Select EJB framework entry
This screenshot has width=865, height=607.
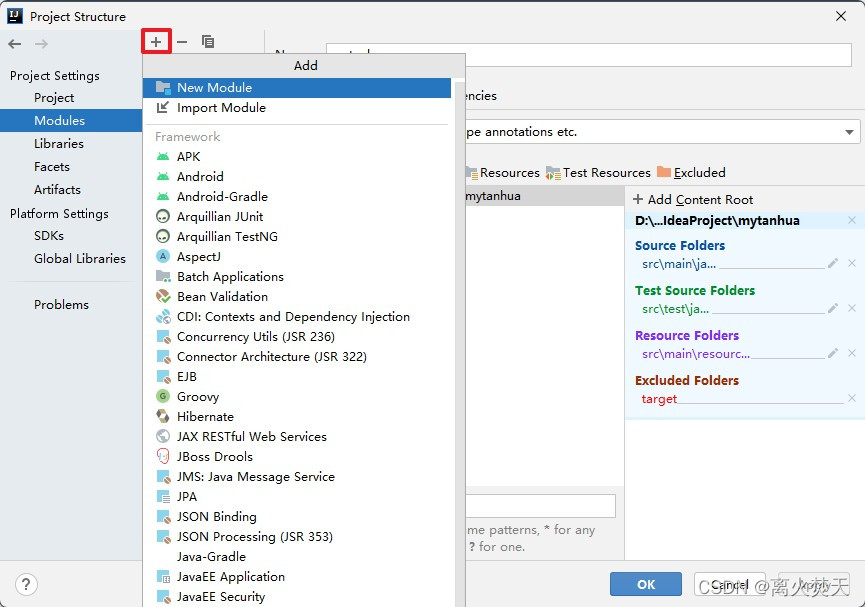tap(297, 377)
